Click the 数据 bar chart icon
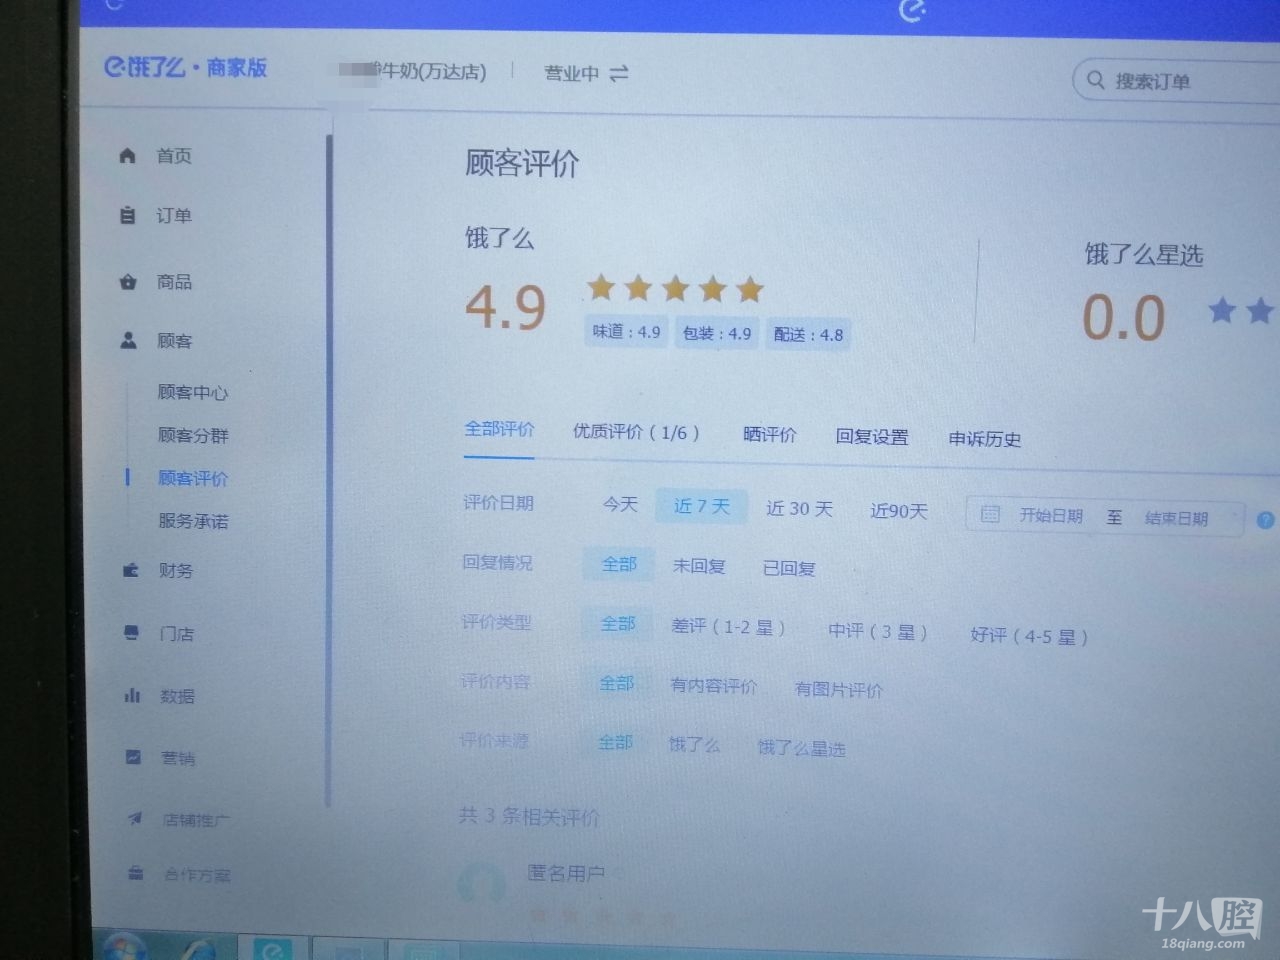Screen dimensions: 1280x960 (132, 695)
